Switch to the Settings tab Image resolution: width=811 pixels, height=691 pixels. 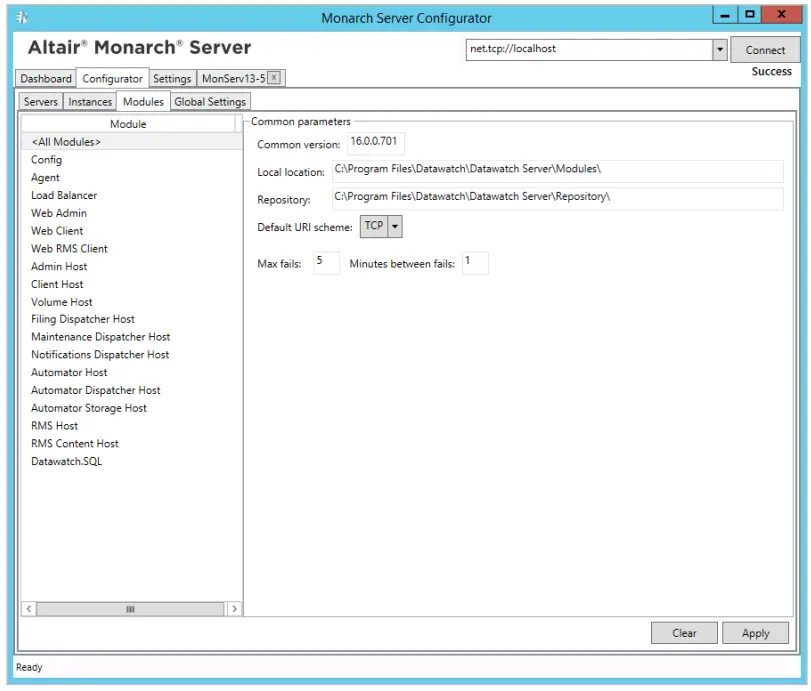(x=171, y=77)
